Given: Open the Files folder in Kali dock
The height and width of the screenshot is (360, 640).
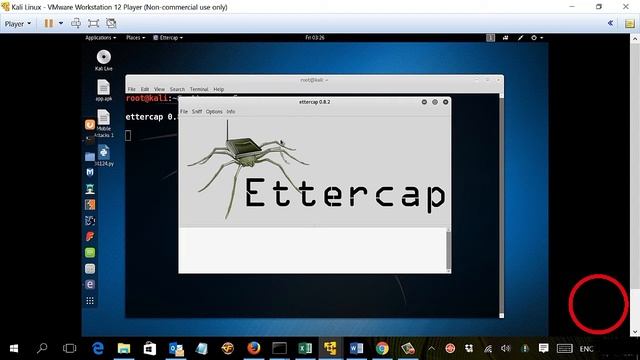Looking at the screenshot, I should (x=90, y=156).
